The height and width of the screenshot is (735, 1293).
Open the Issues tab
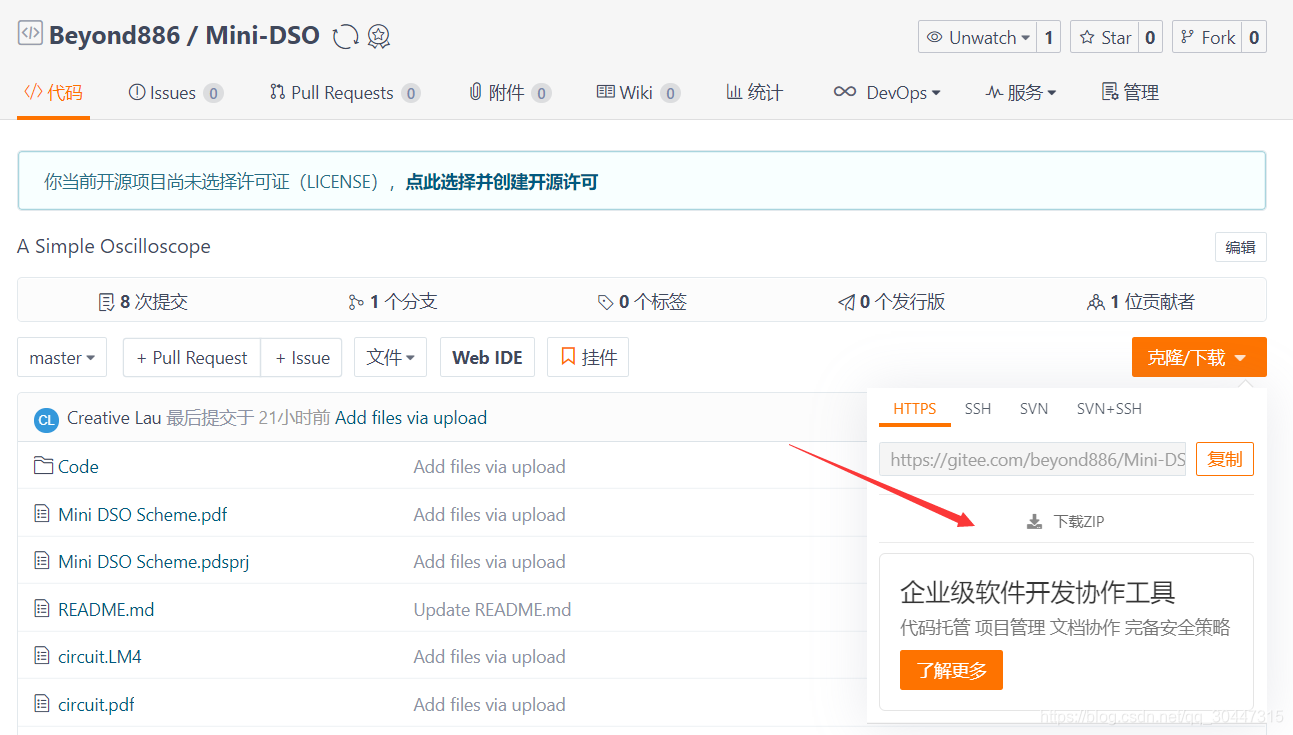(175, 93)
